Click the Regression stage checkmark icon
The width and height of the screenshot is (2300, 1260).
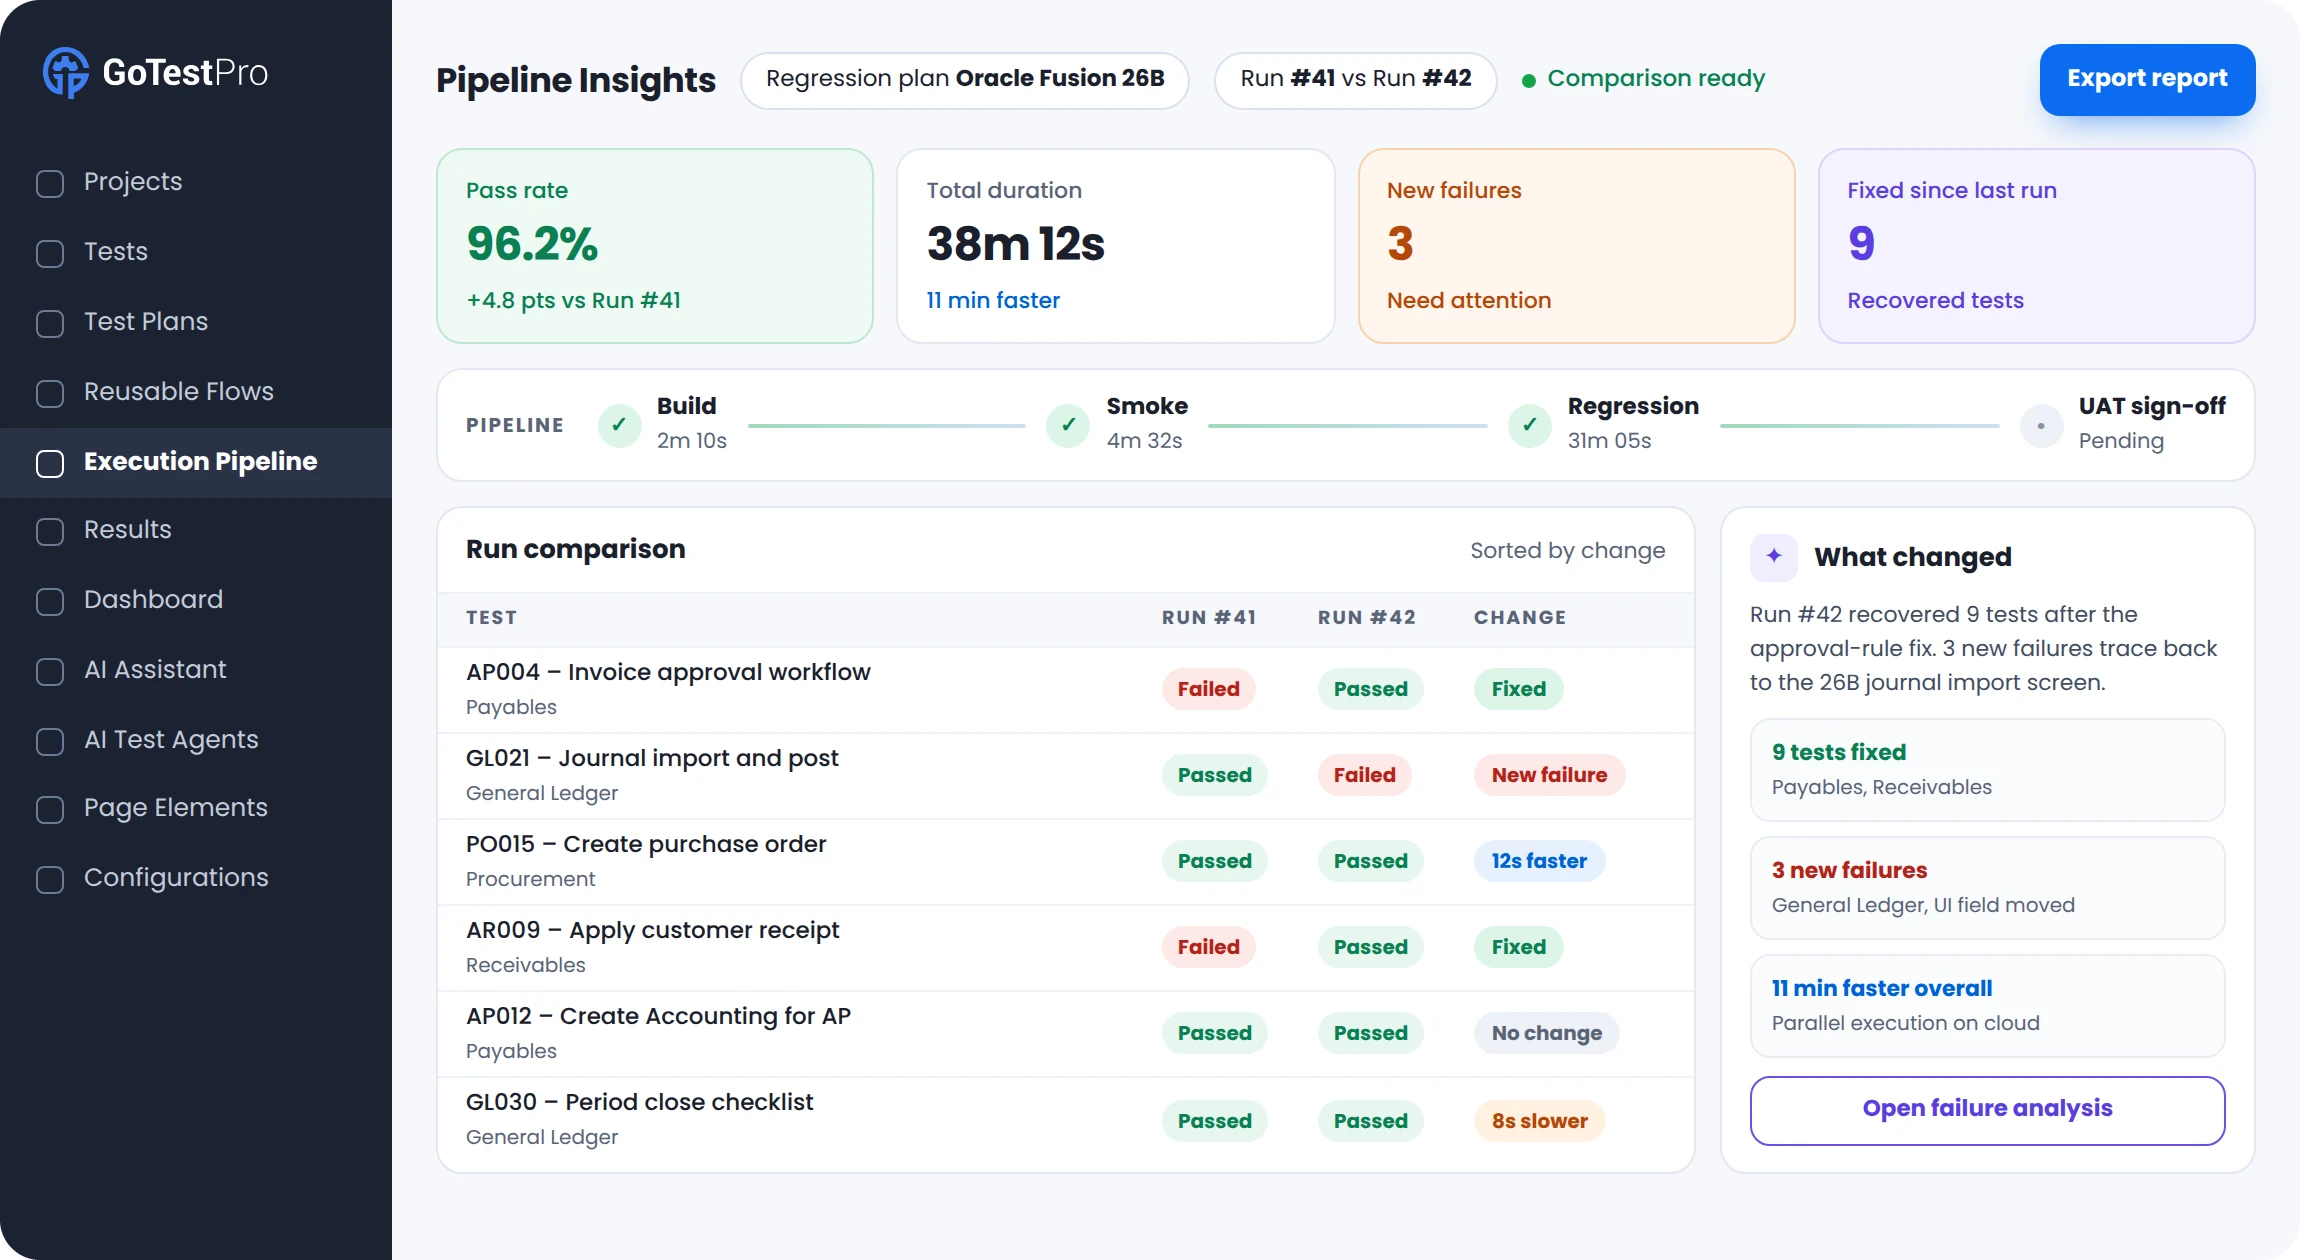(1530, 425)
